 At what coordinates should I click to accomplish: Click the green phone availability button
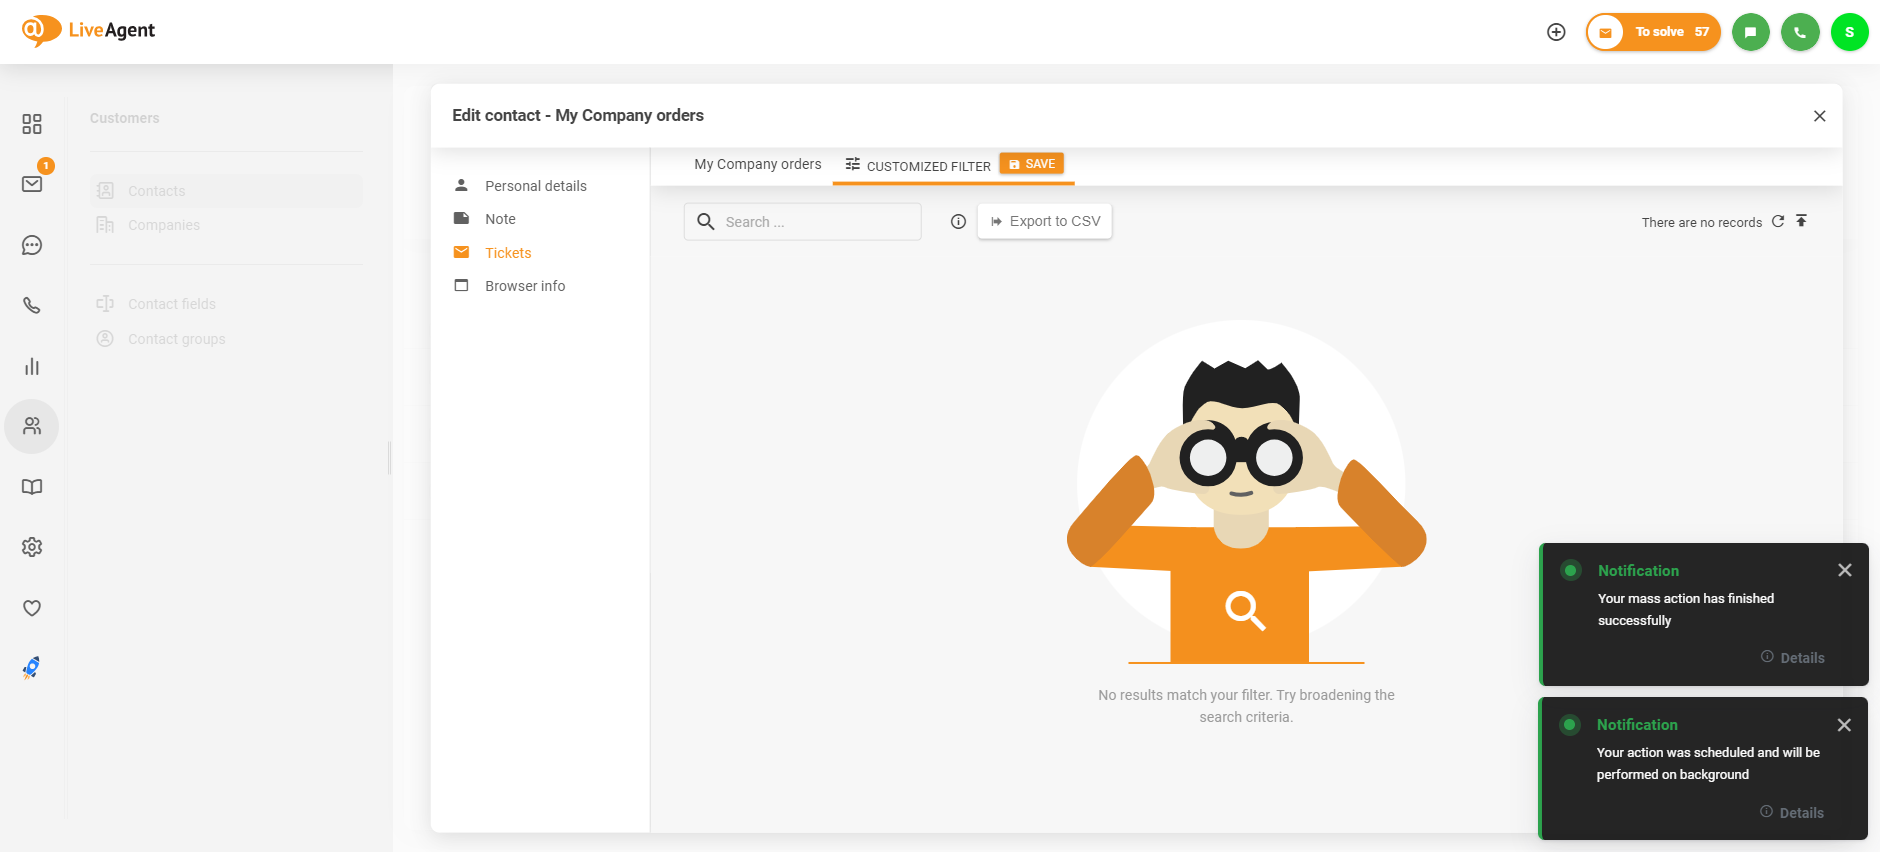point(1800,32)
